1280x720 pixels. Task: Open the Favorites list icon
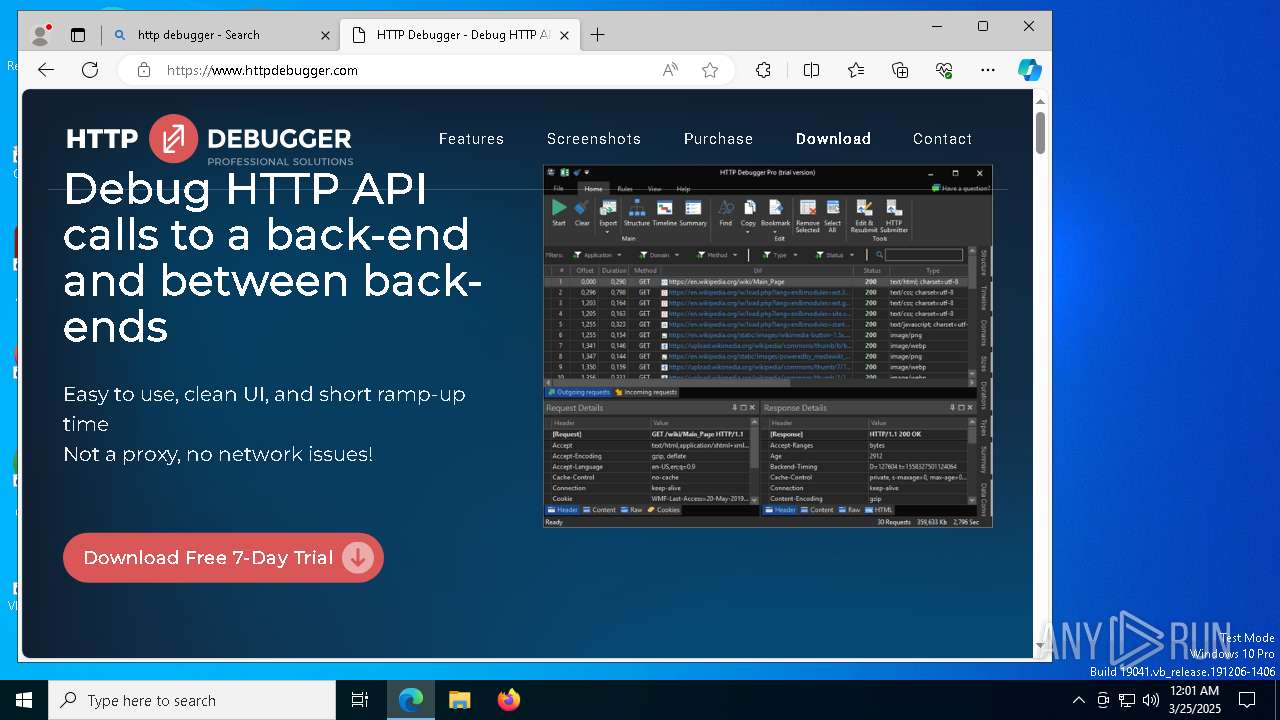[856, 70]
